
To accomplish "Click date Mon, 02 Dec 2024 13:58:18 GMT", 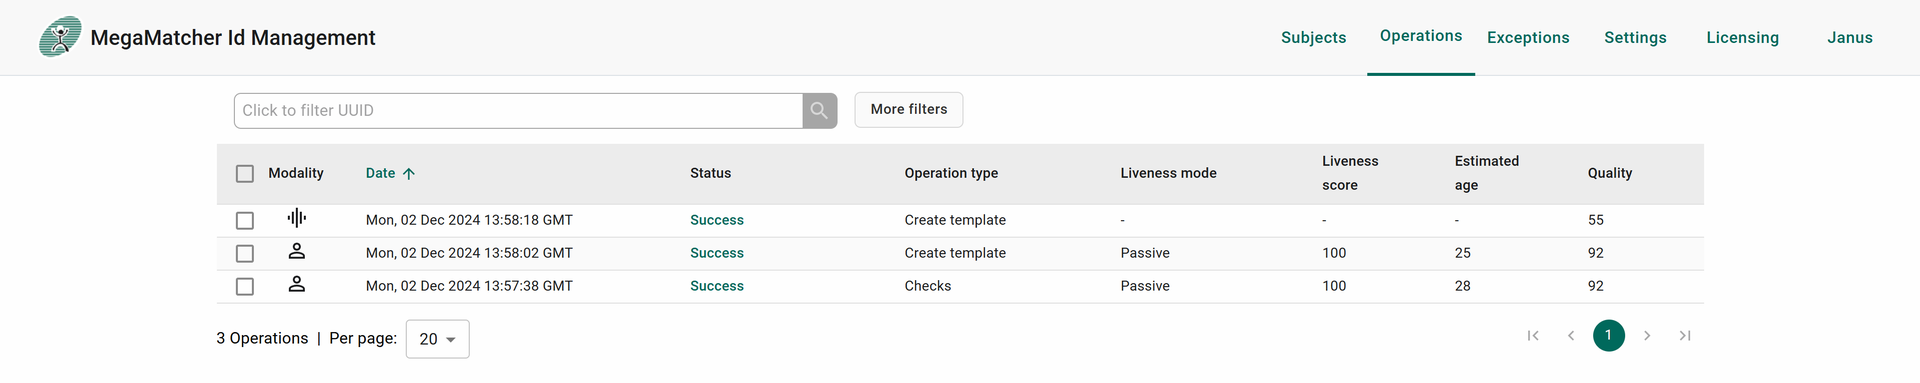I will (x=469, y=220).
